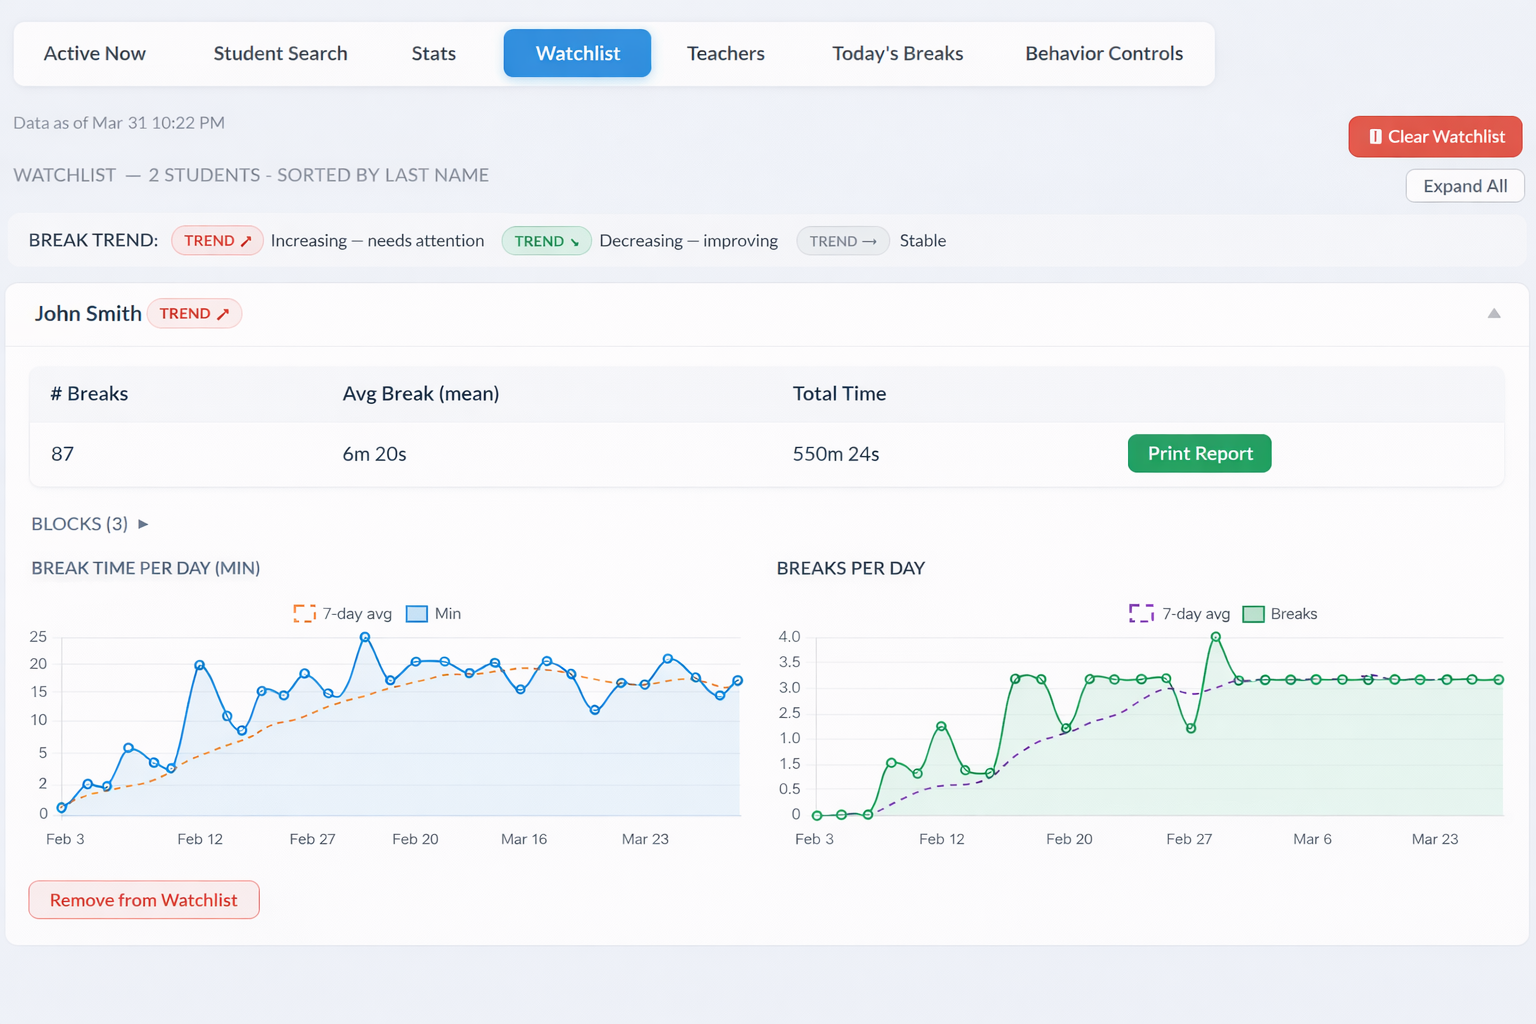Viewport: 1536px width, 1024px height.
Task: Remove John Smith from the watchlist
Action: point(143,899)
